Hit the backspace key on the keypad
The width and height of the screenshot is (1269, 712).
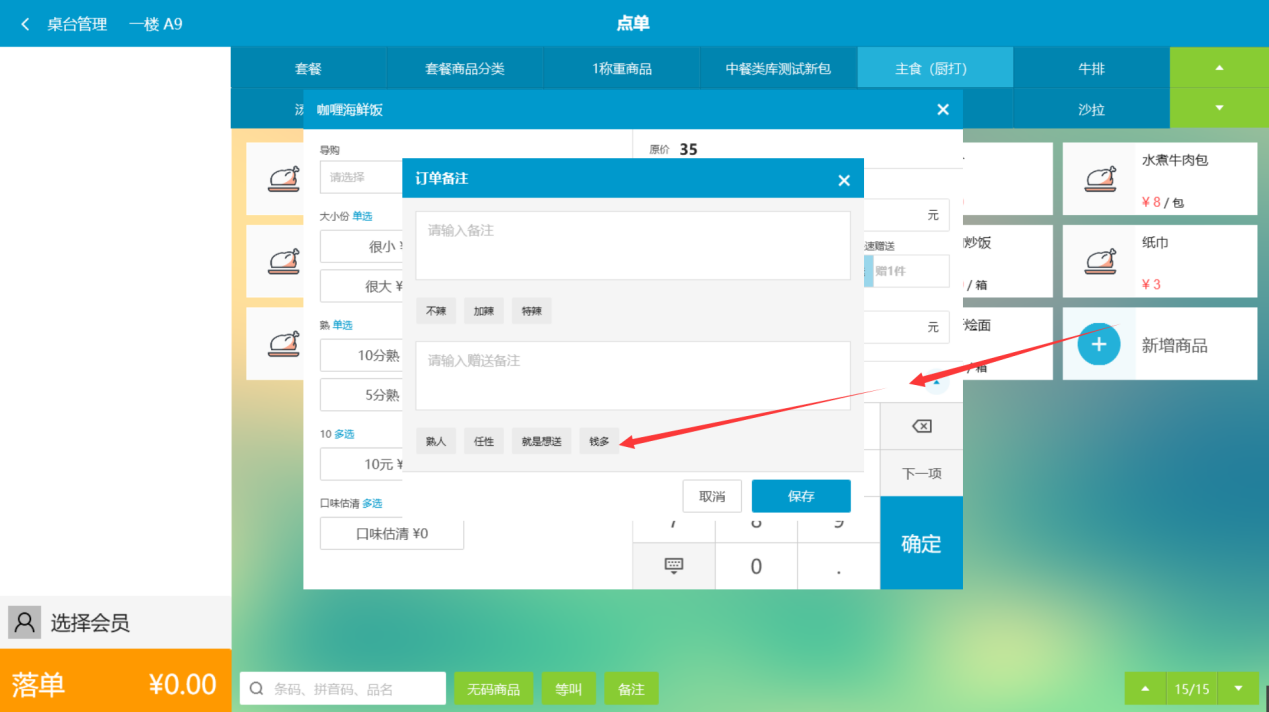tap(921, 427)
